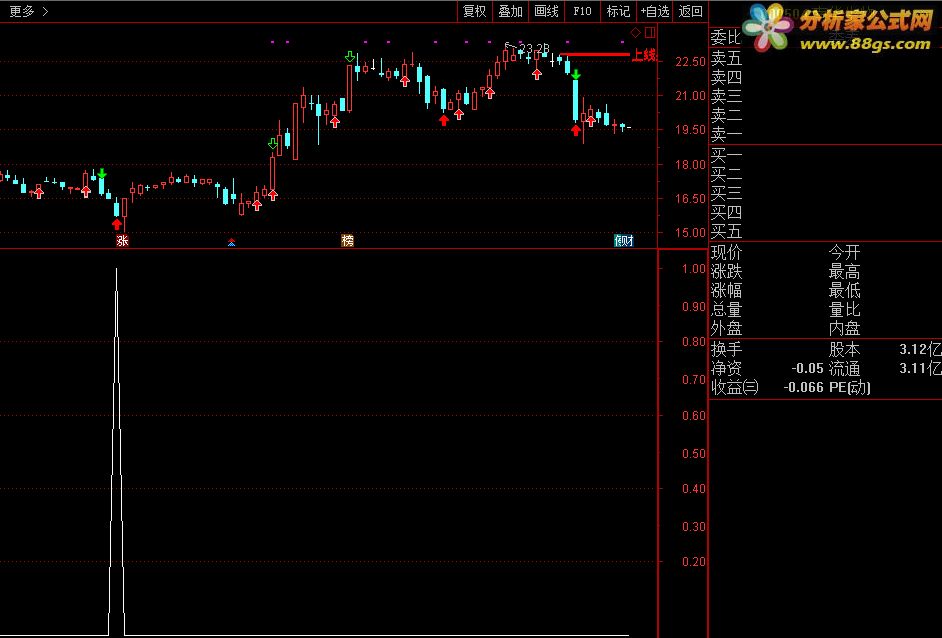The width and height of the screenshot is (942, 638).
Task: Click the 总量 label
Action: (x=726, y=309)
